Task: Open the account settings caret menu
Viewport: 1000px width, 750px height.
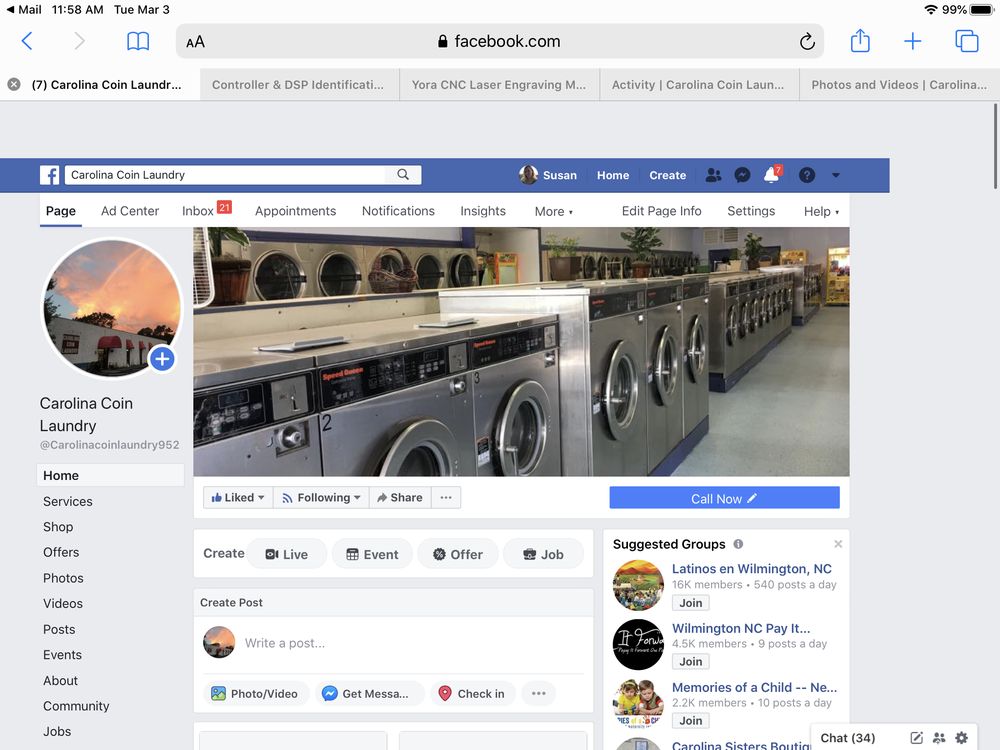Action: tap(836, 175)
